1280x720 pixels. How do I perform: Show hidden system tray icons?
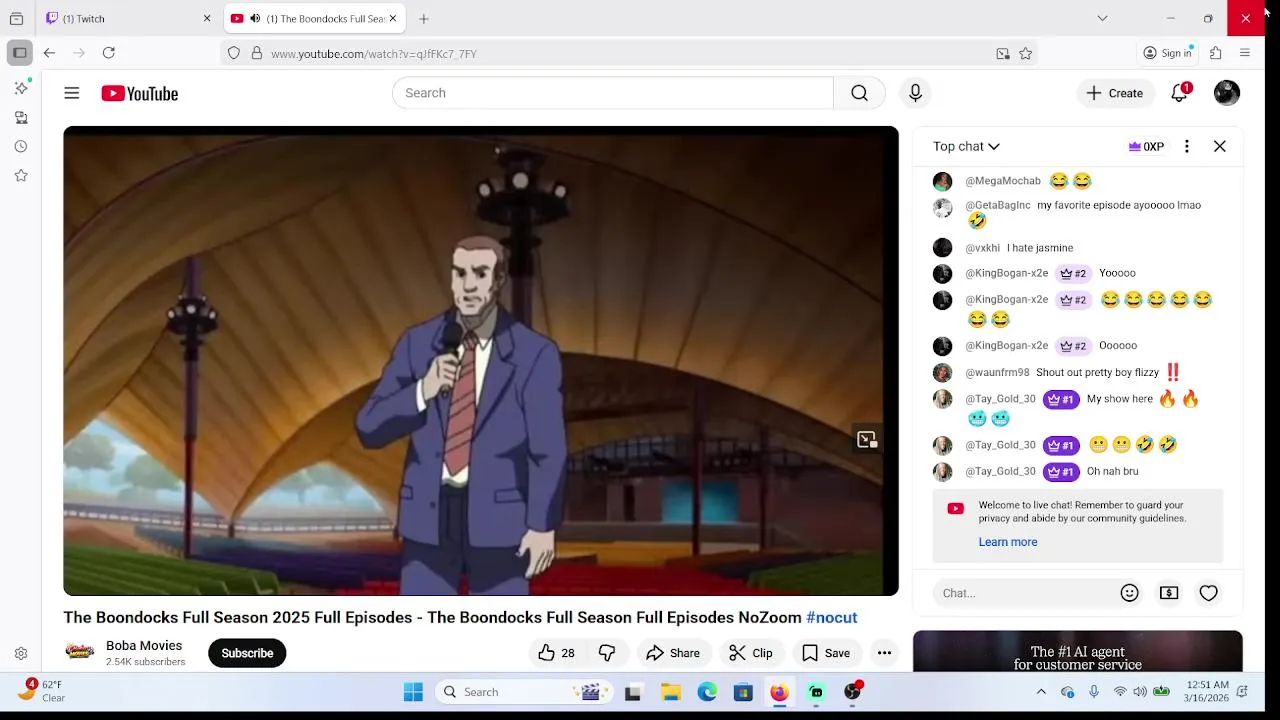(x=1041, y=692)
